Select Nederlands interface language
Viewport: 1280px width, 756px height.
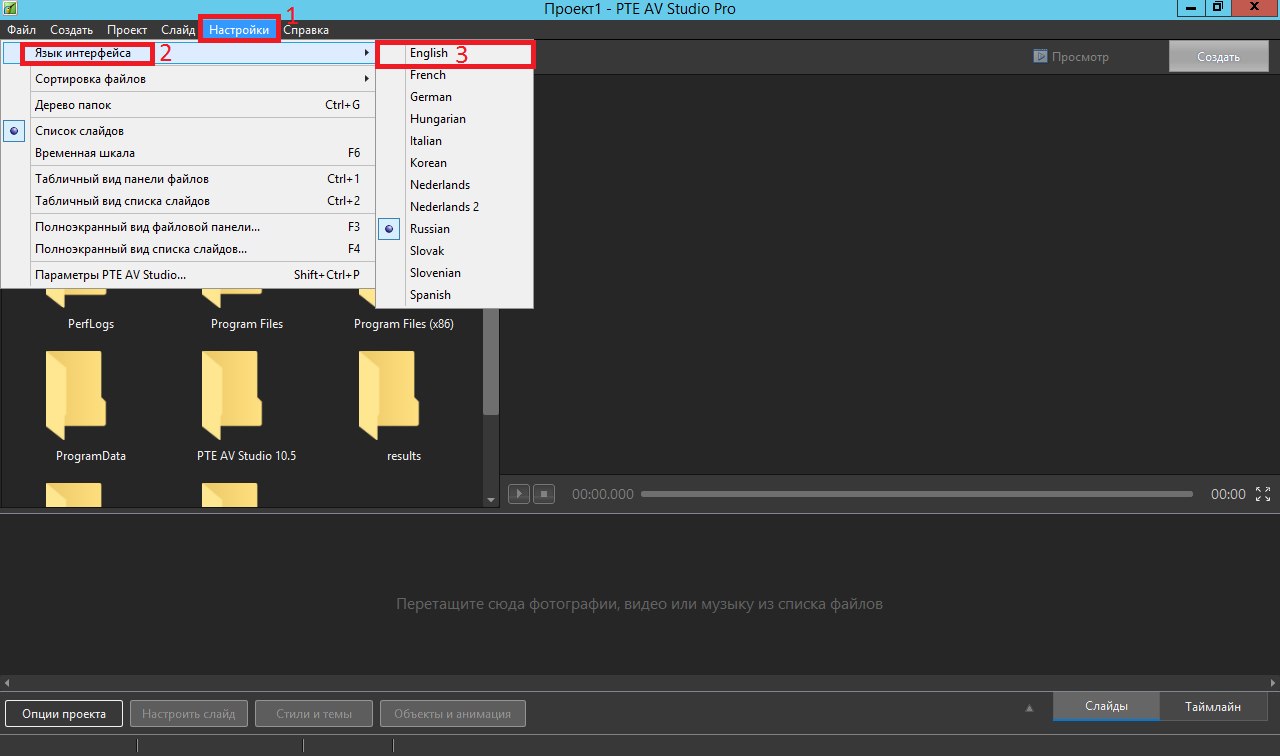455,185
